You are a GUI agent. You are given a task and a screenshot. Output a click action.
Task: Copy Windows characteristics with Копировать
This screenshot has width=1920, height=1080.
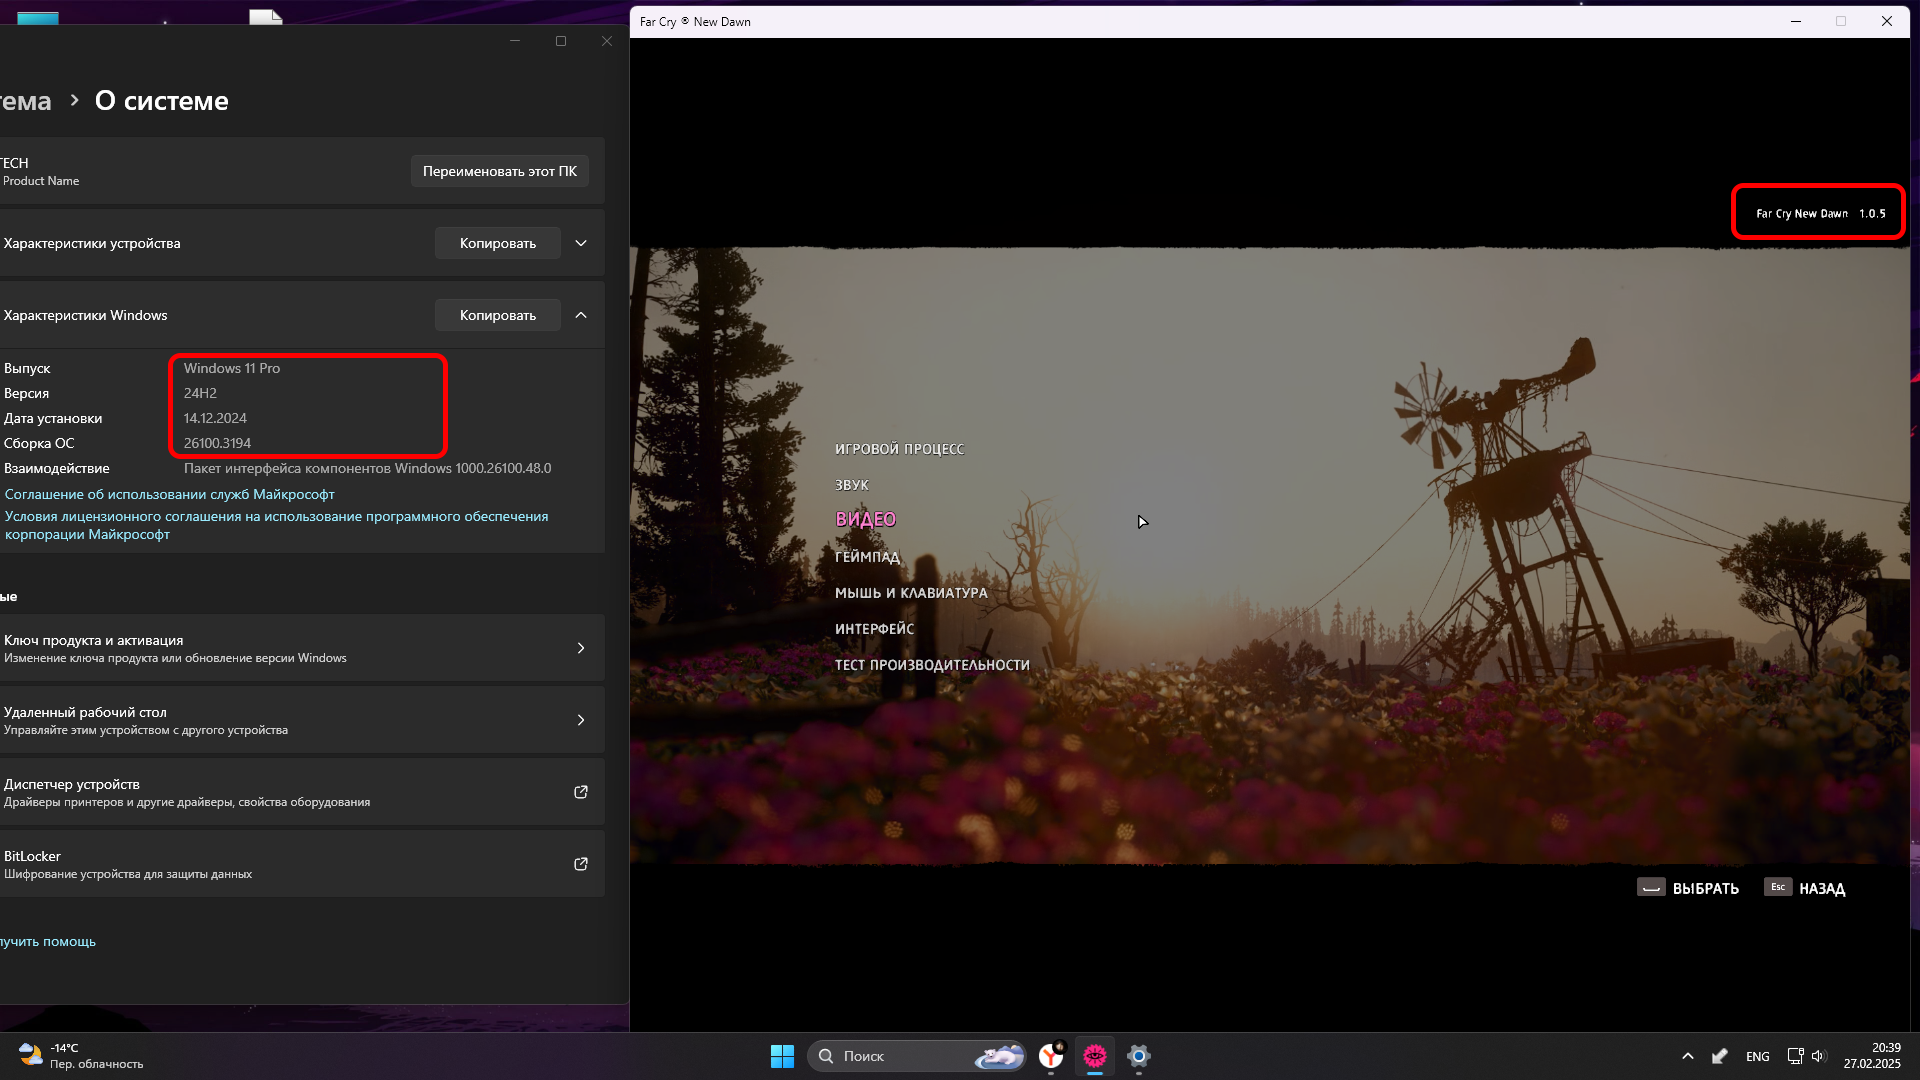coord(498,315)
